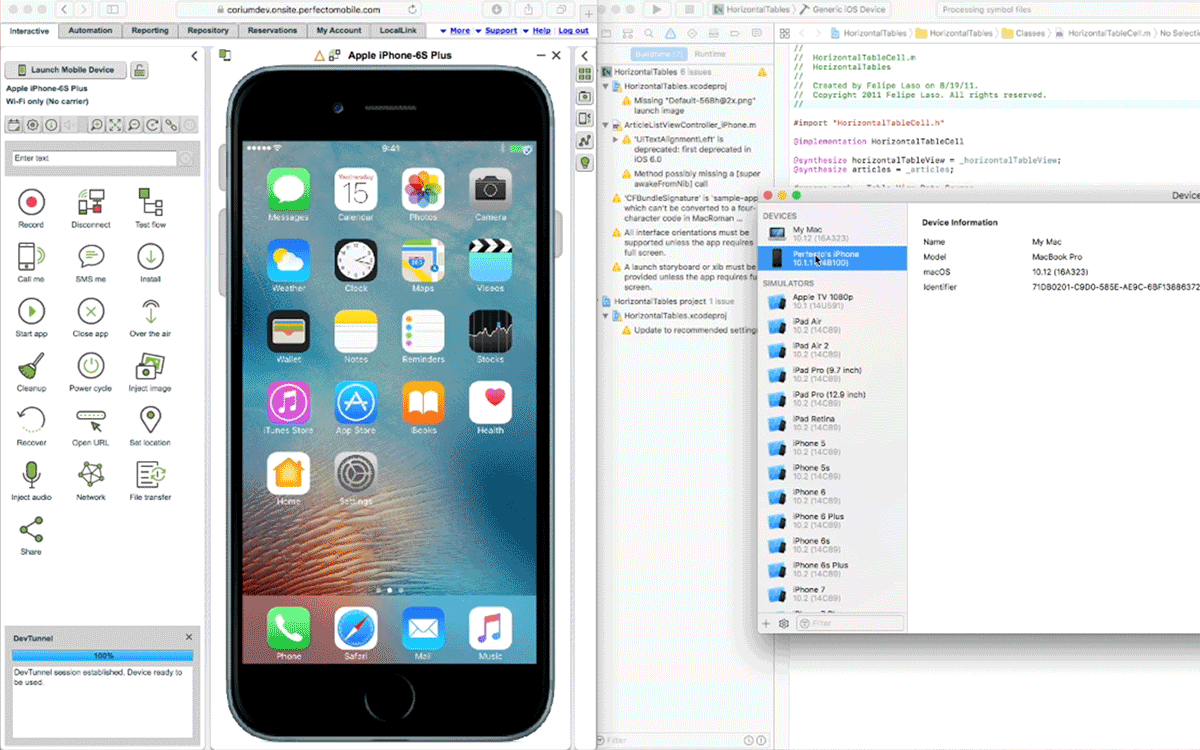Click the Launch Mobile Device button
This screenshot has height=750, width=1200.
click(66, 70)
